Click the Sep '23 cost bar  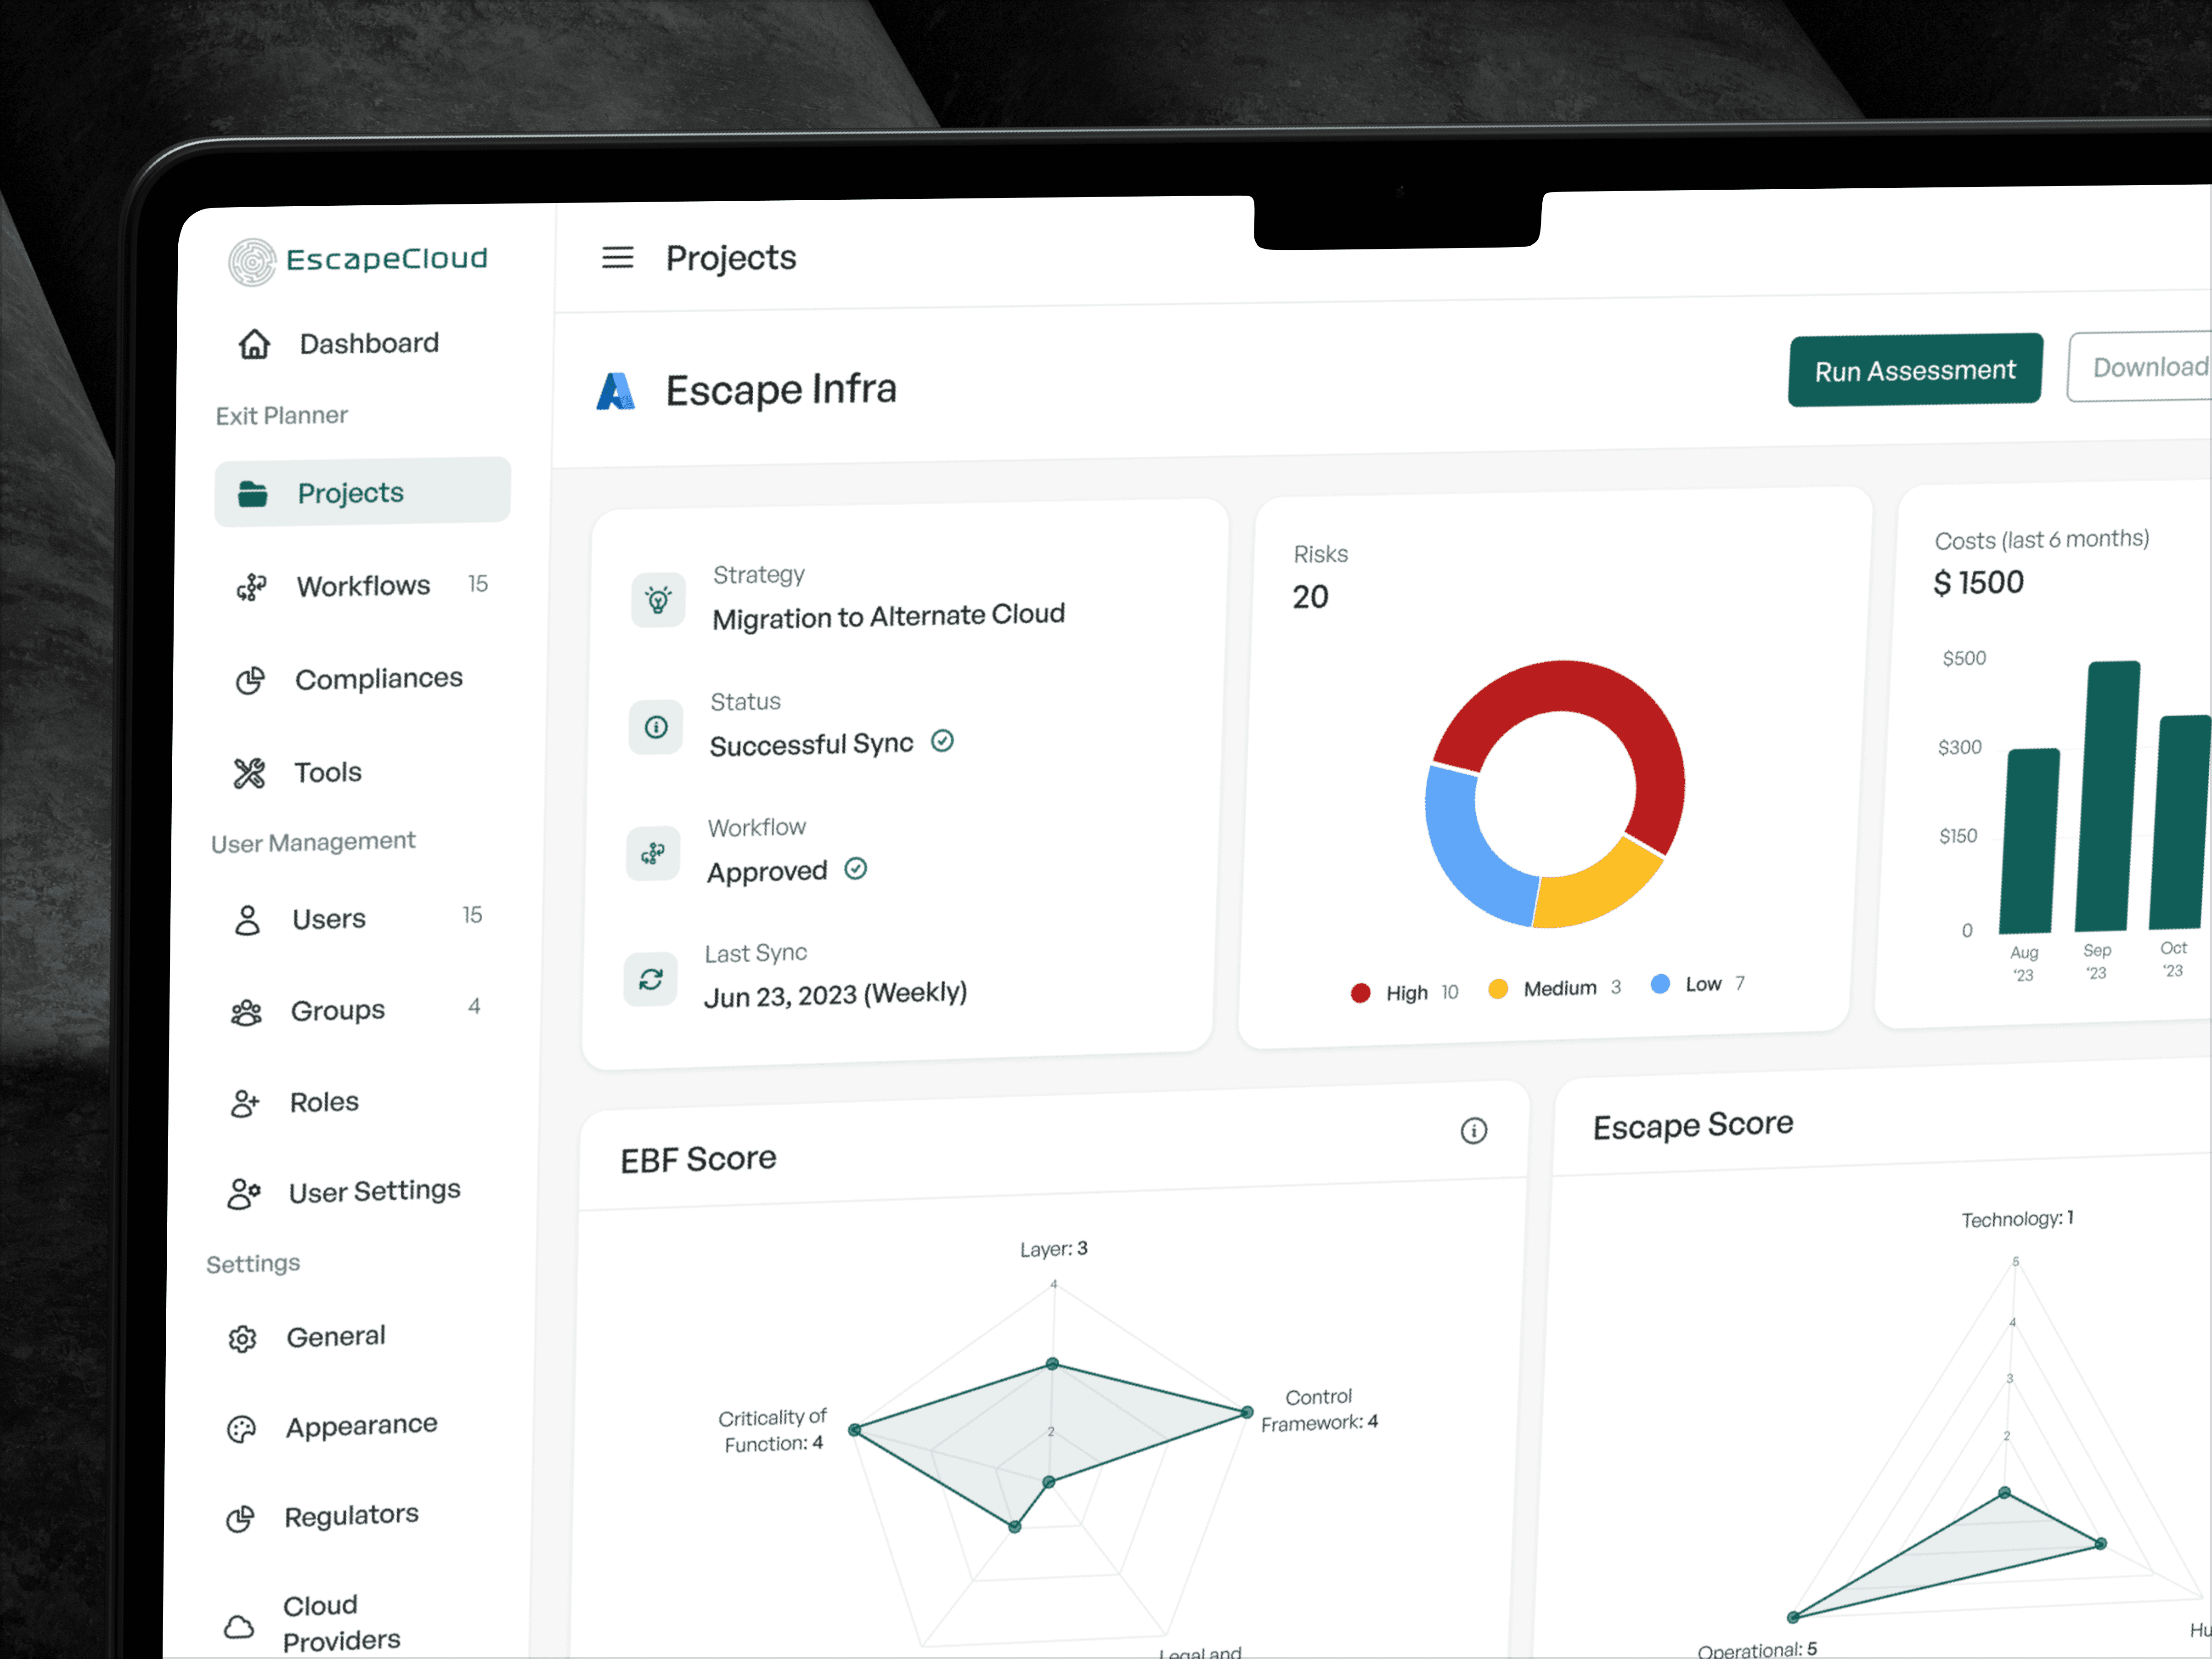[x=2106, y=797]
